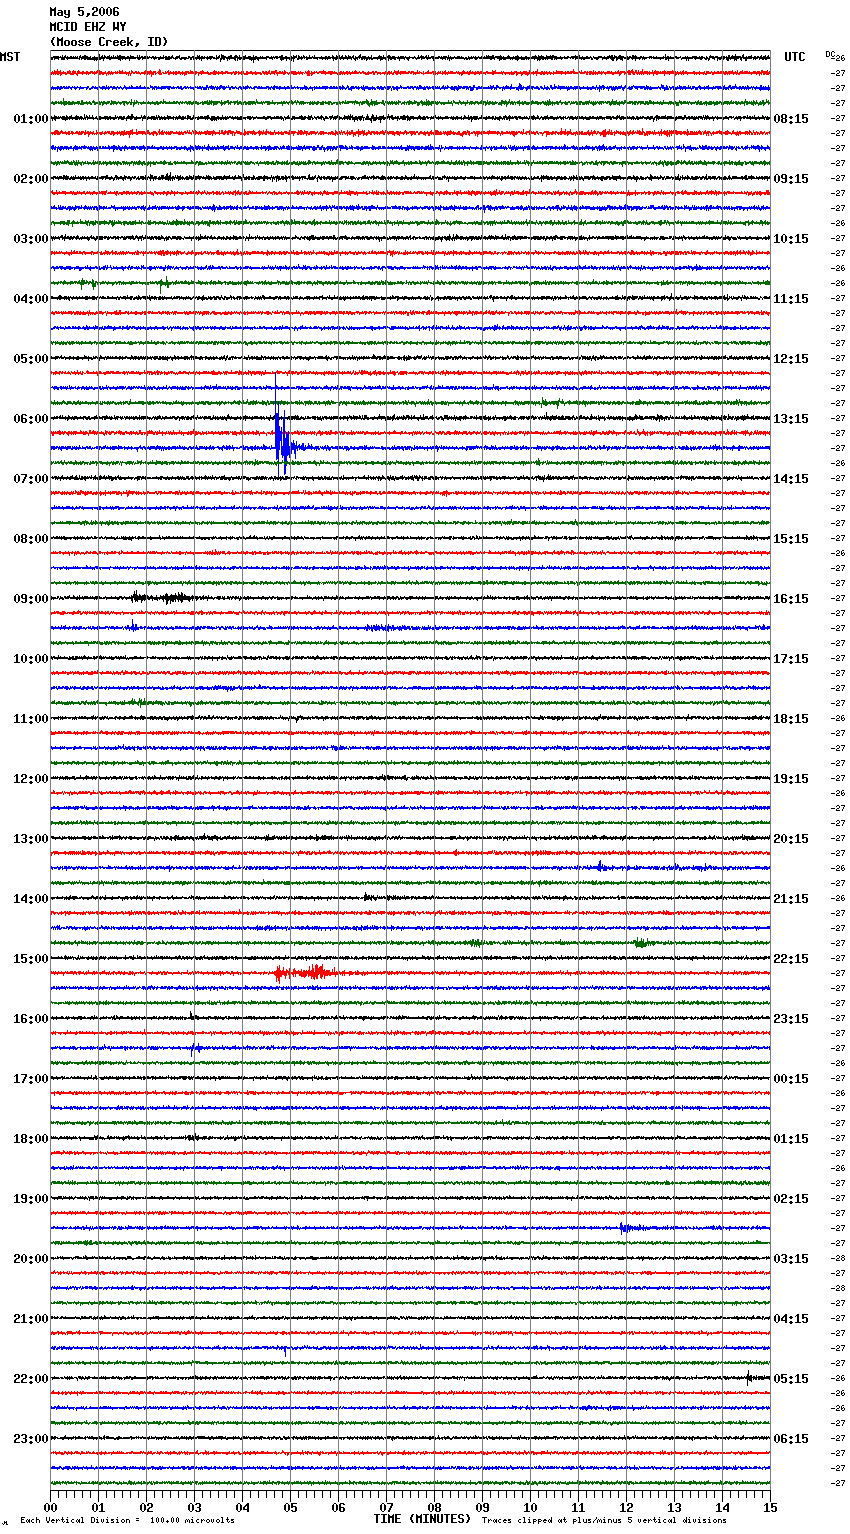Image resolution: width=850 pixels, height=1534 pixels.
Task: Click the "(Moose Creek, ID)" location label
Action: pos(109,42)
